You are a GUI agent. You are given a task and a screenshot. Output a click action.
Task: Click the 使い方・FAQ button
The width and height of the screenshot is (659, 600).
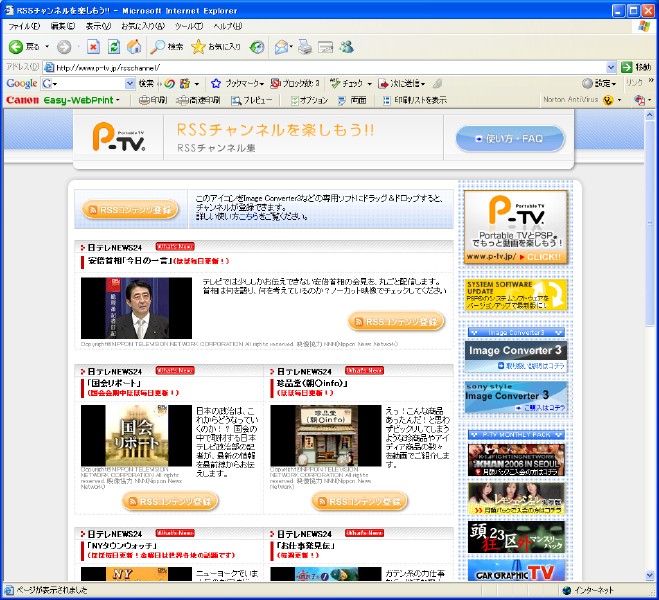[x=510, y=139]
